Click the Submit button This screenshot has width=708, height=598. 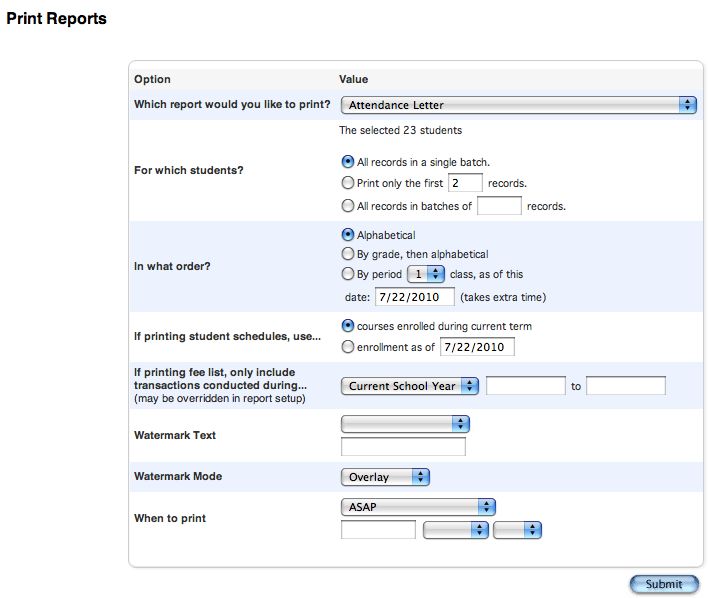coord(664,584)
